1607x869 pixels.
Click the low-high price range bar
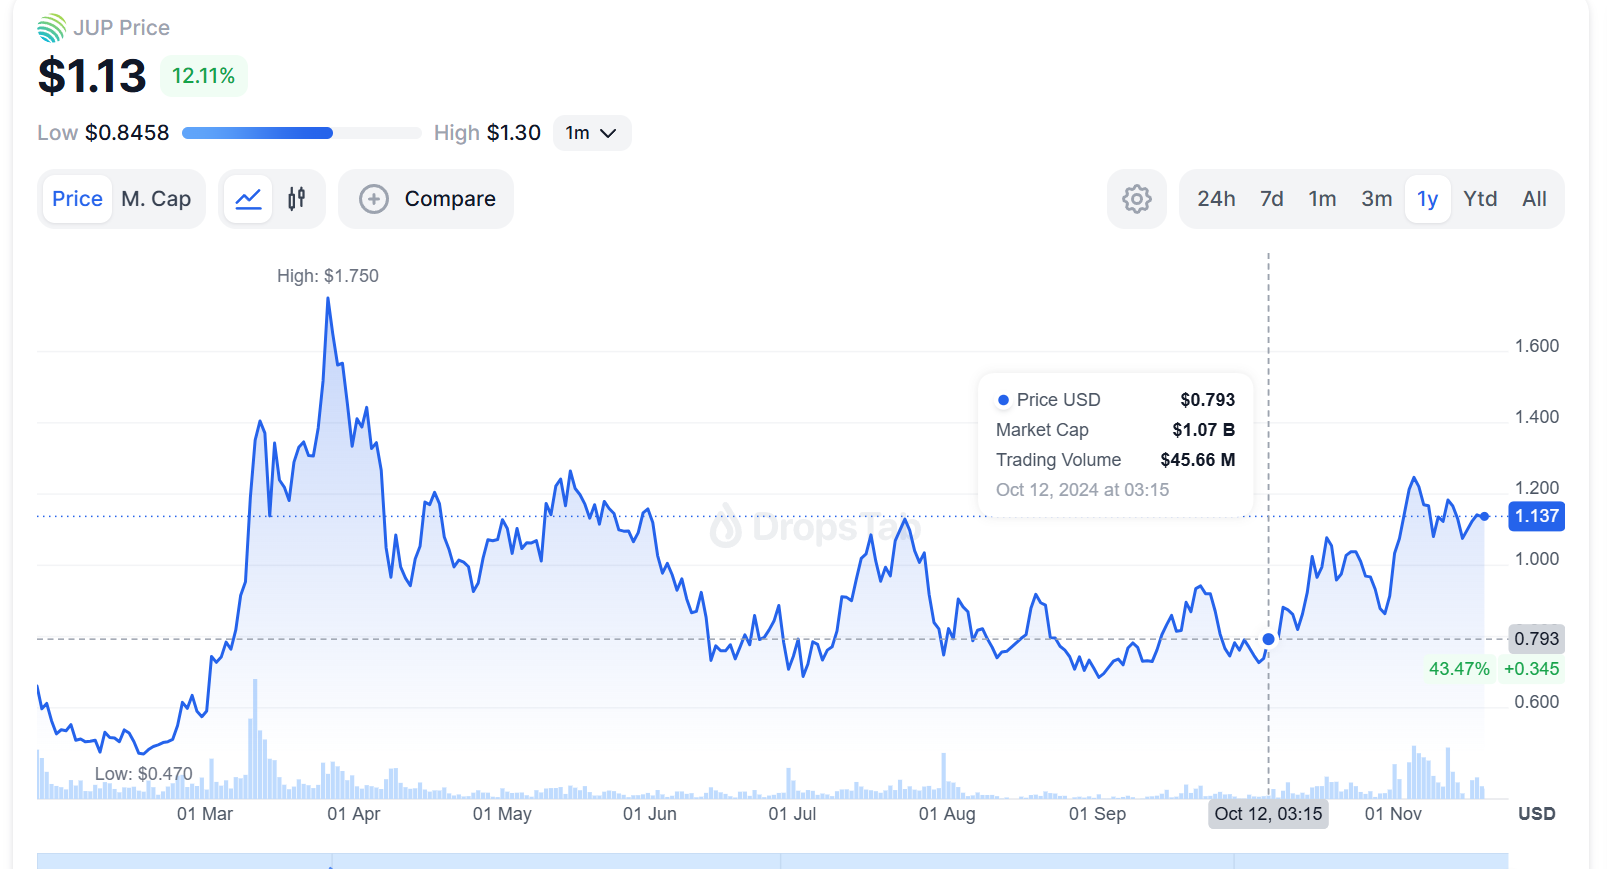[x=301, y=133]
